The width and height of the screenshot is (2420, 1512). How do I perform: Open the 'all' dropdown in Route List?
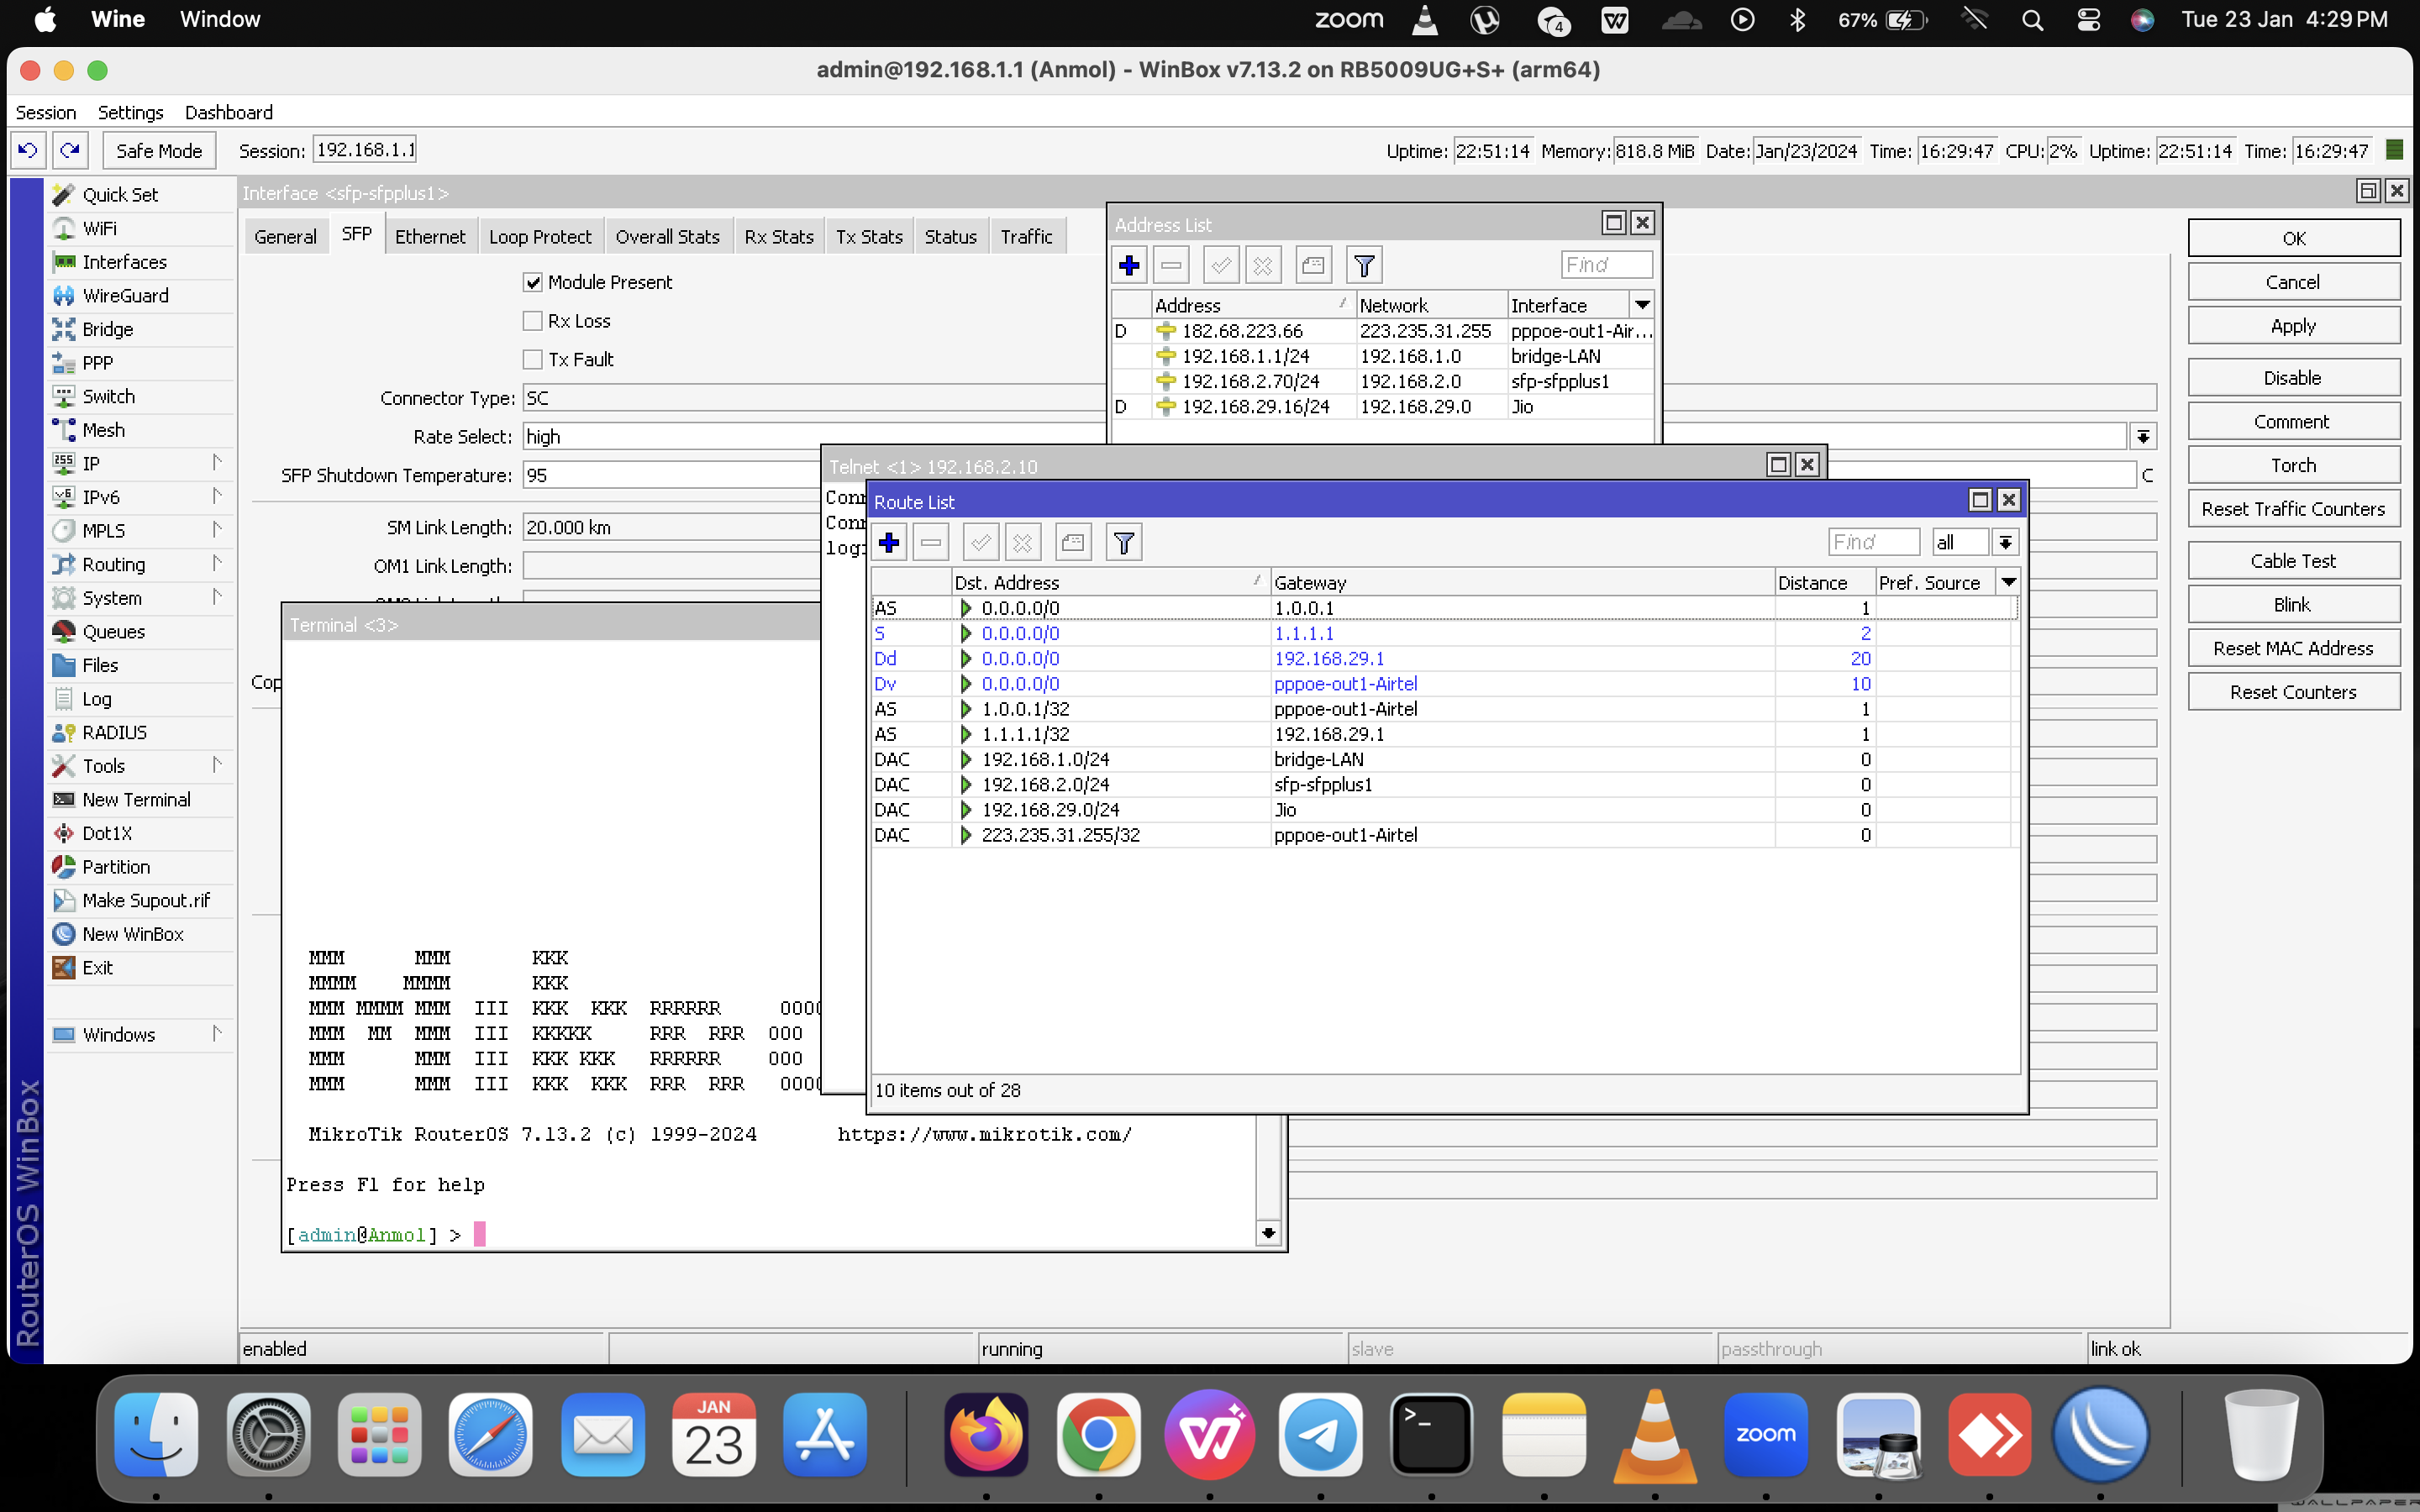click(2004, 543)
